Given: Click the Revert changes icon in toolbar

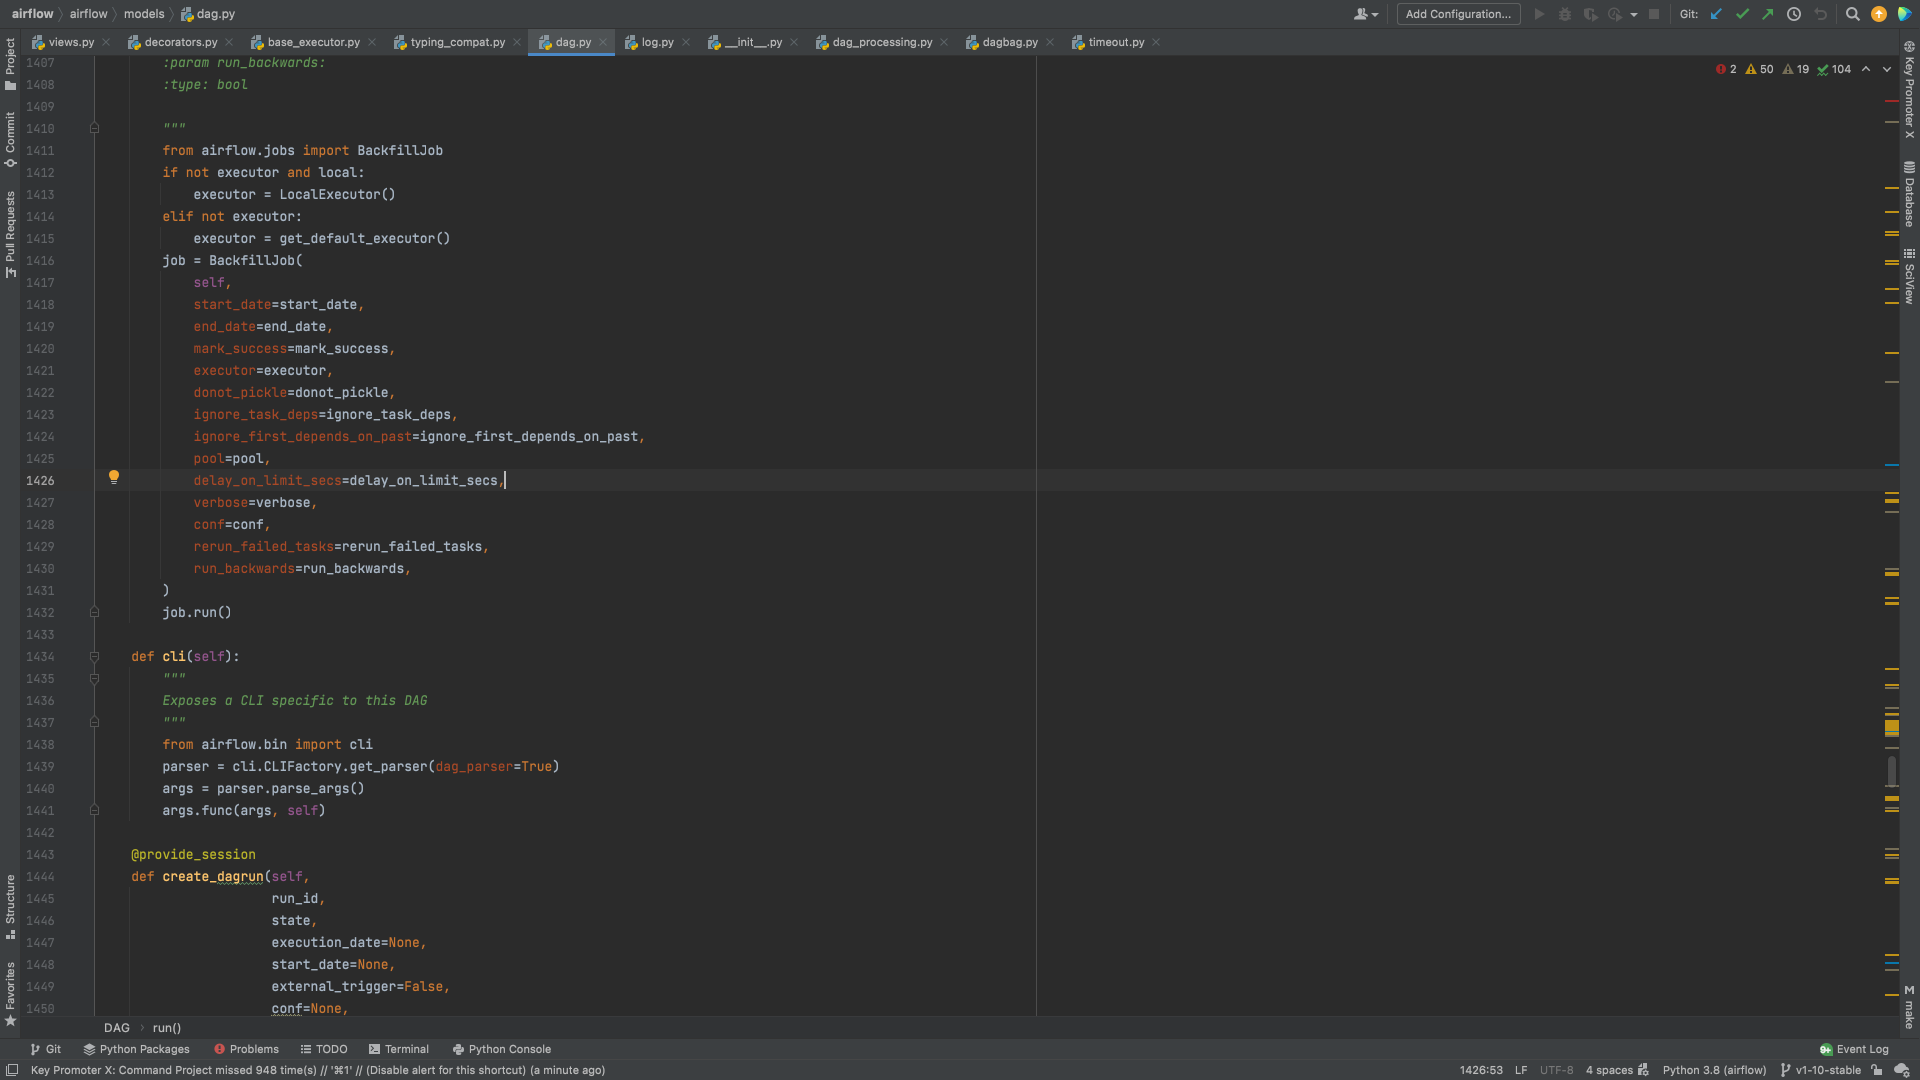Looking at the screenshot, I should pos(1821,15).
